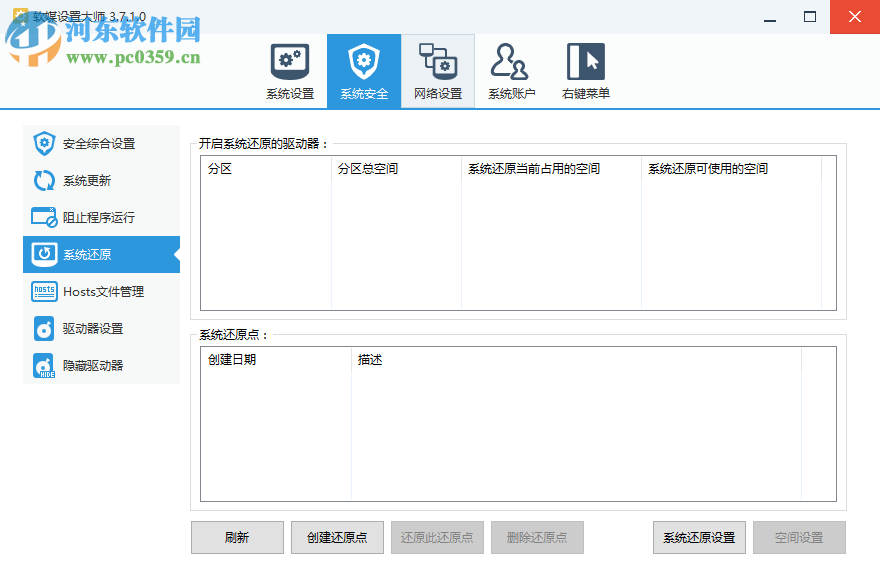880x579 pixels.
Task: Open the hosts 文件管理 icon
Action: (42, 291)
